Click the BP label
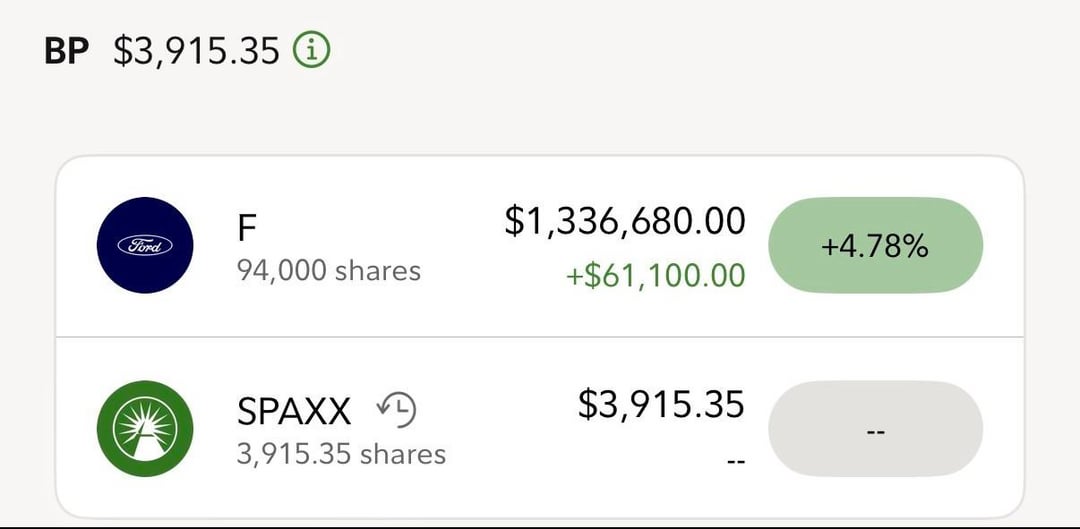The image size is (1080, 529). [66, 51]
